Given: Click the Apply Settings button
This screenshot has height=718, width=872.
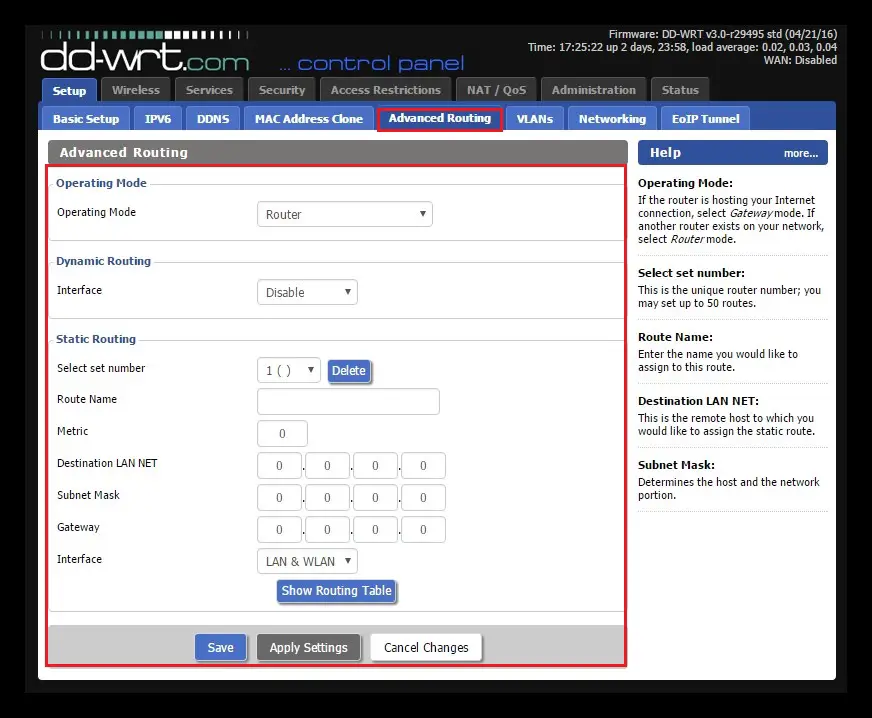Looking at the screenshot, I should (309, 647).
